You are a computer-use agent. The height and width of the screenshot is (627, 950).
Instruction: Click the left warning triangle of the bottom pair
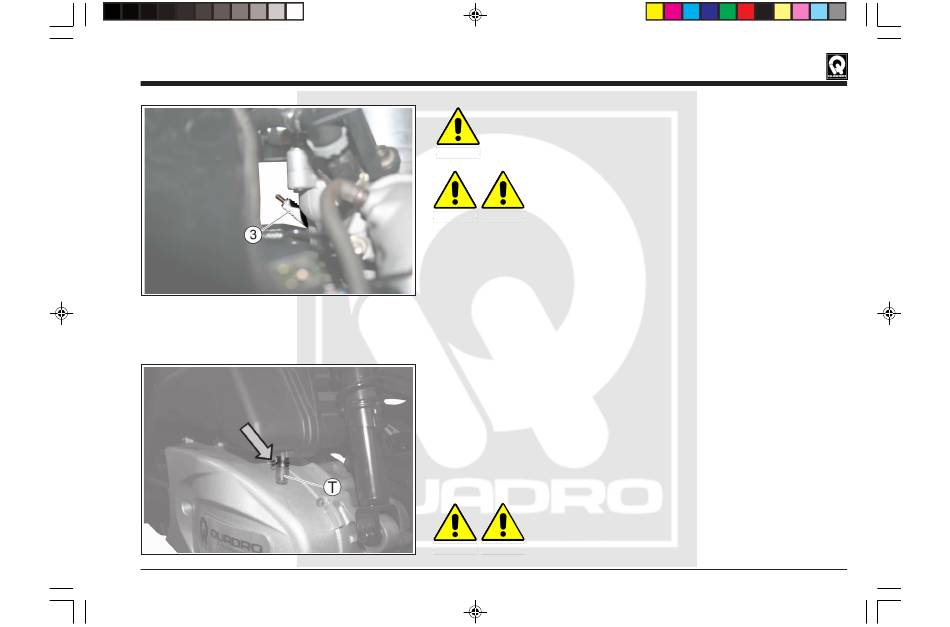point(455,522)
